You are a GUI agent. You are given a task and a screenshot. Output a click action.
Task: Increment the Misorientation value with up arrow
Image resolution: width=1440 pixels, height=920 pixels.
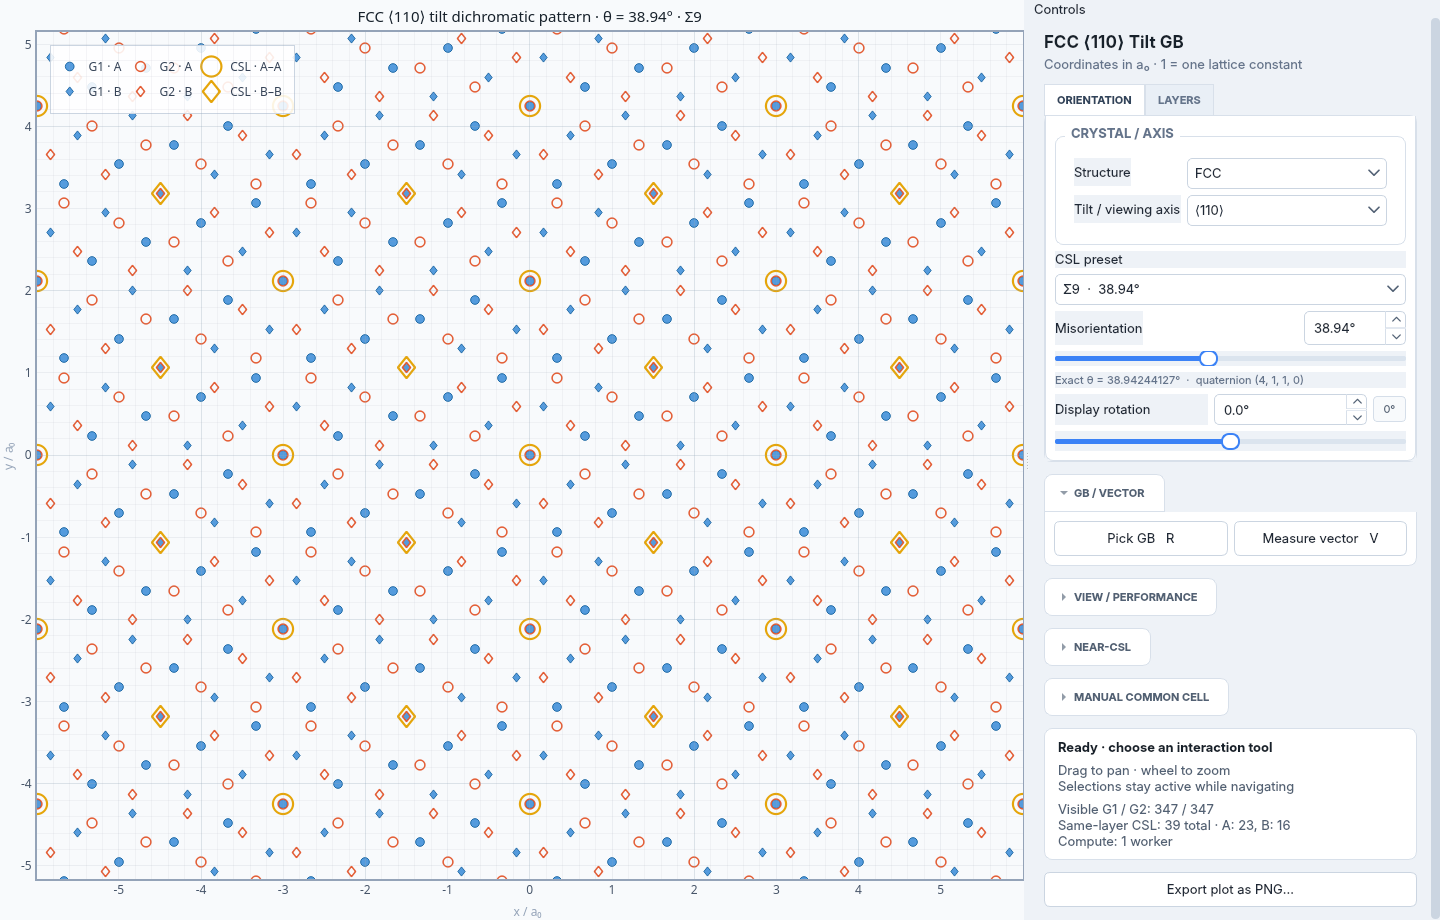(1396, 320)
